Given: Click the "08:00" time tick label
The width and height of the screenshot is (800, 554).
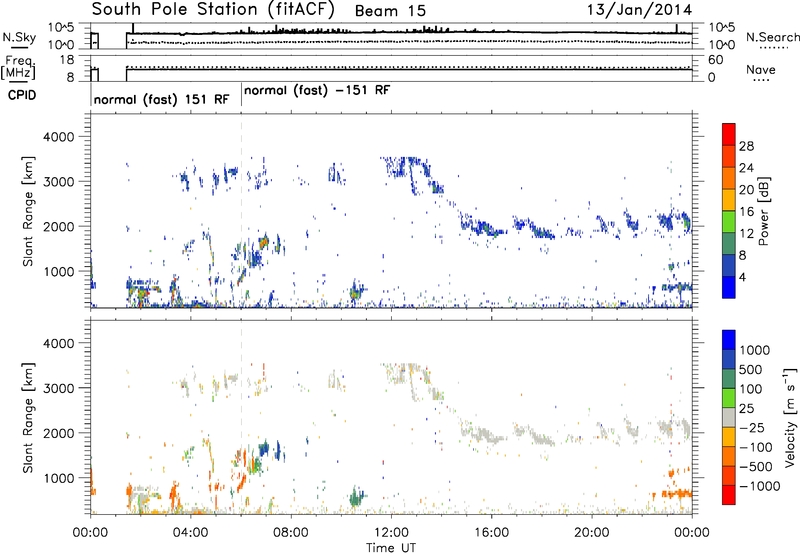Looking at the screenshot, I should [x=291, y=533].
